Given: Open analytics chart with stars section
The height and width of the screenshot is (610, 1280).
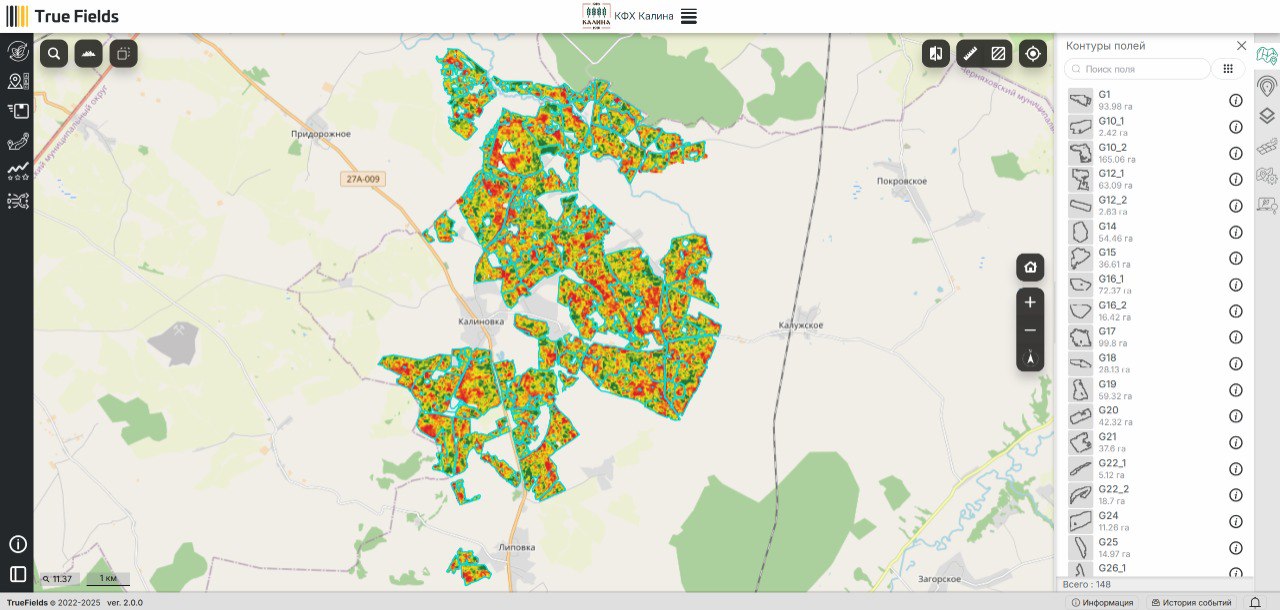Looking at the screenshot, I should pos(17,171).
